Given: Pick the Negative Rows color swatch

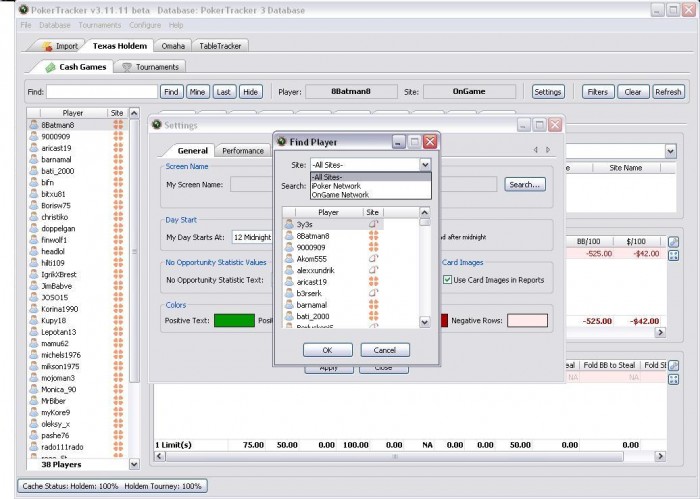Looking at the screenshot, I should pos(527,320).
